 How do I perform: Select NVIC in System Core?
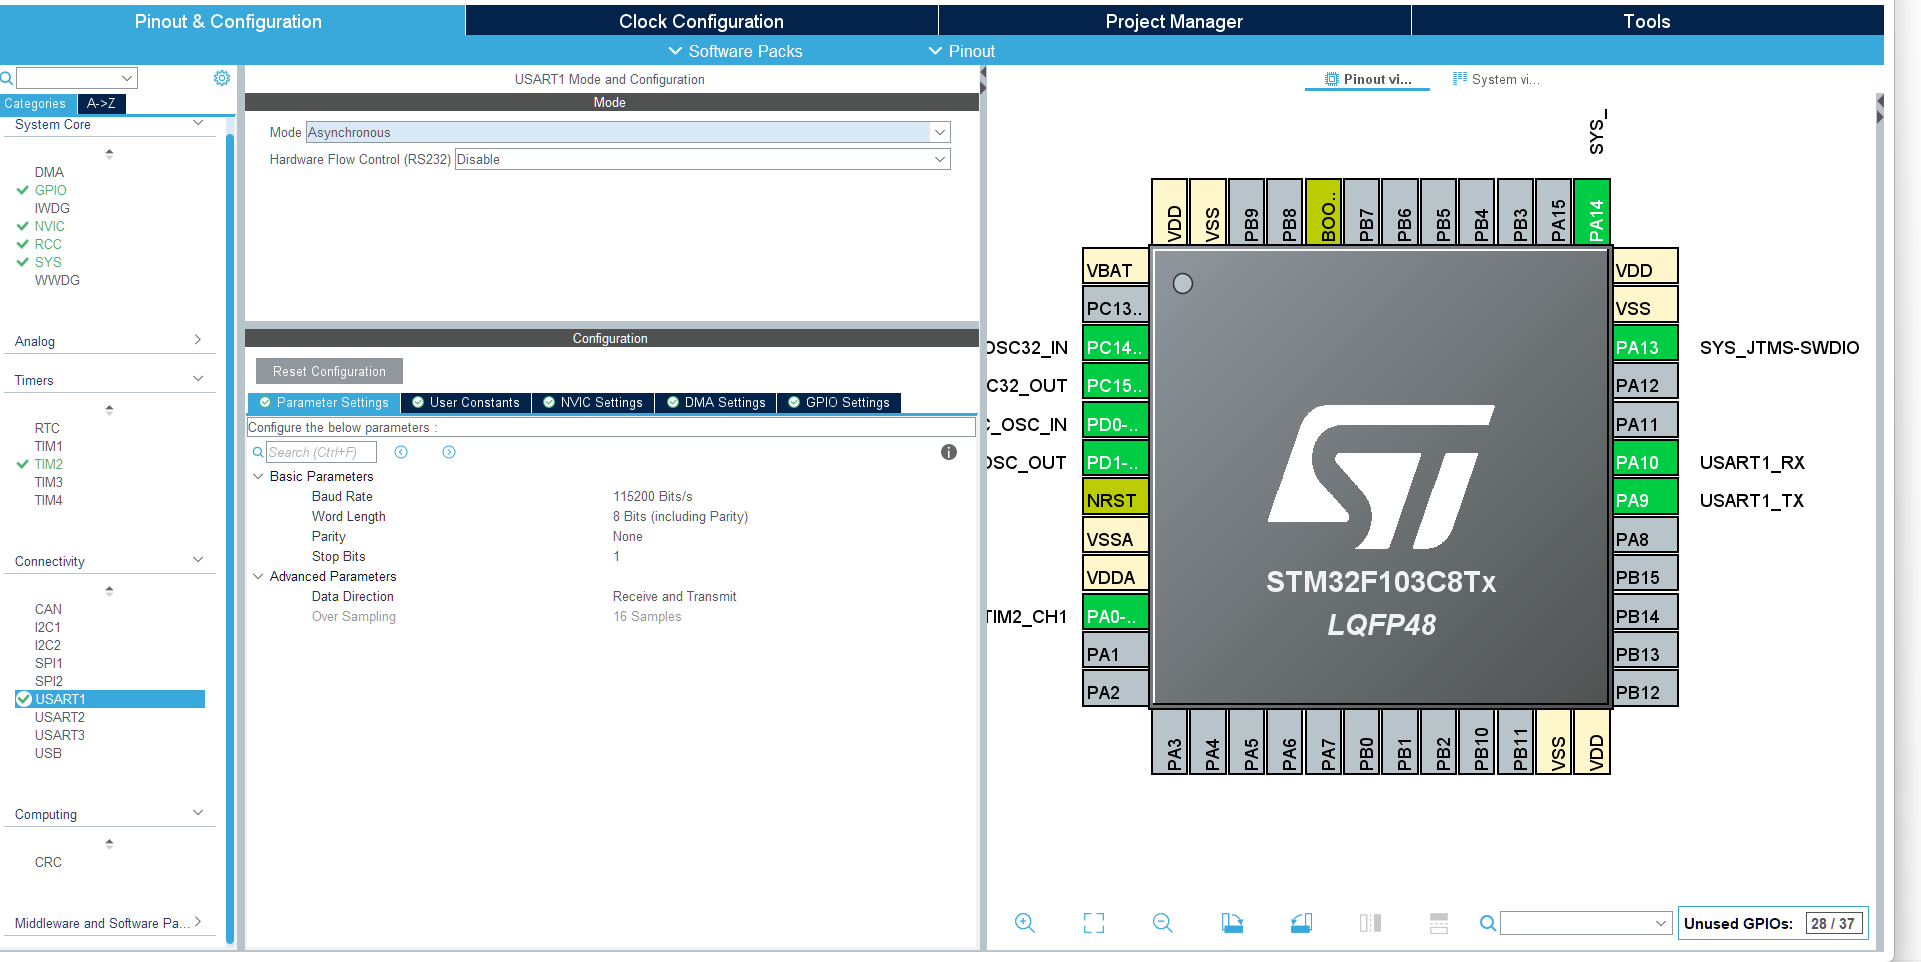tap(49, 226)
